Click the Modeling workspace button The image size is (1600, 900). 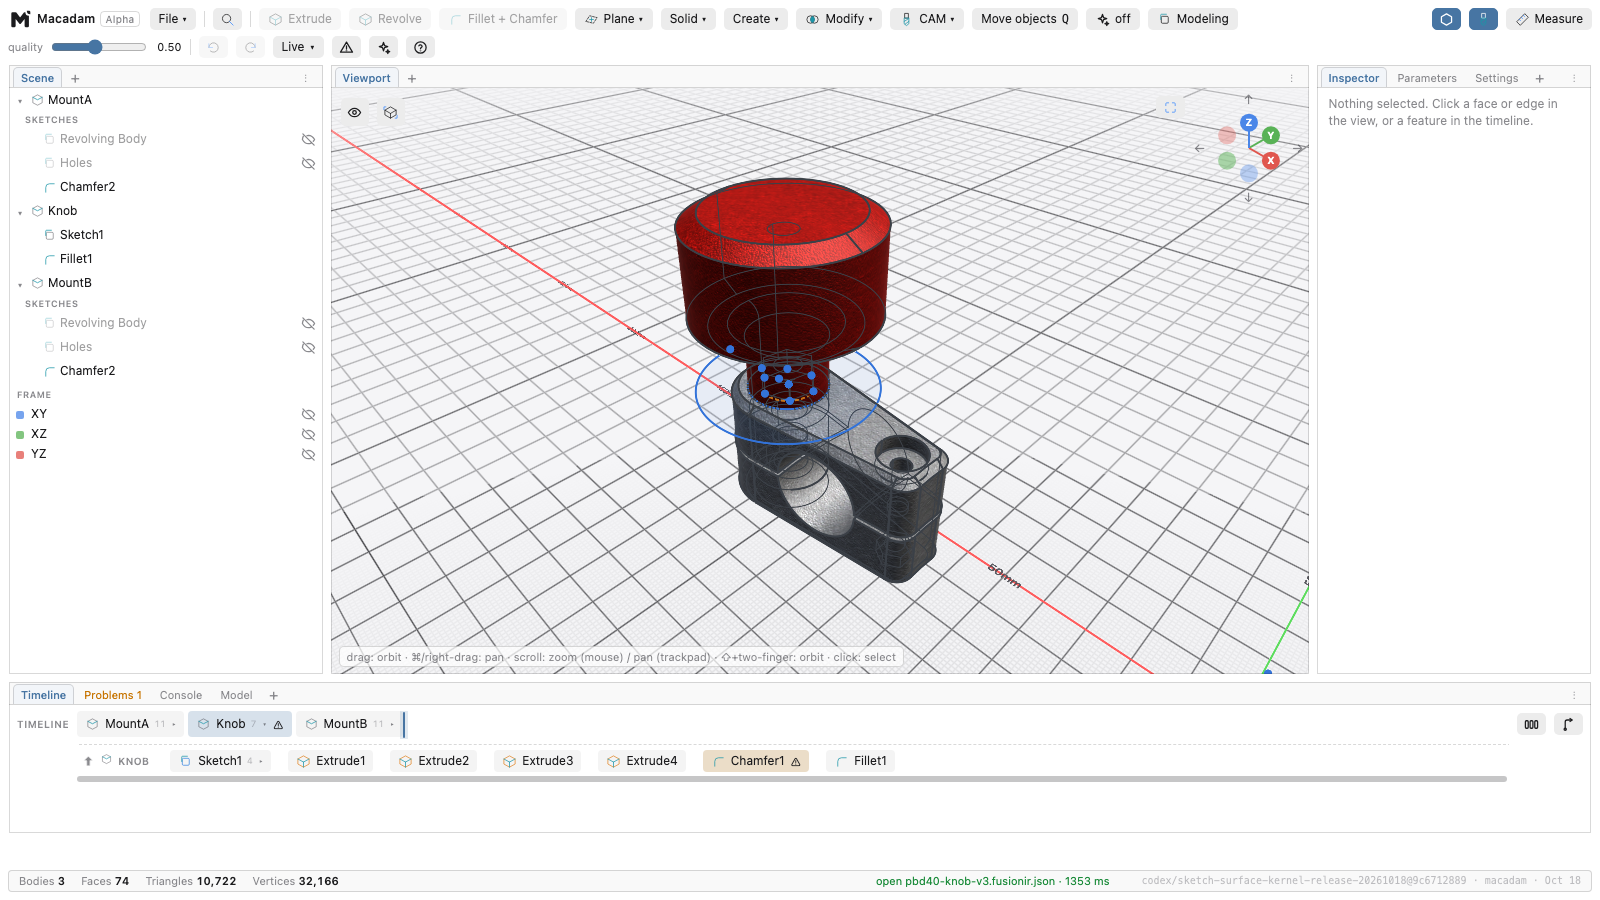[x=1193, y=19]
